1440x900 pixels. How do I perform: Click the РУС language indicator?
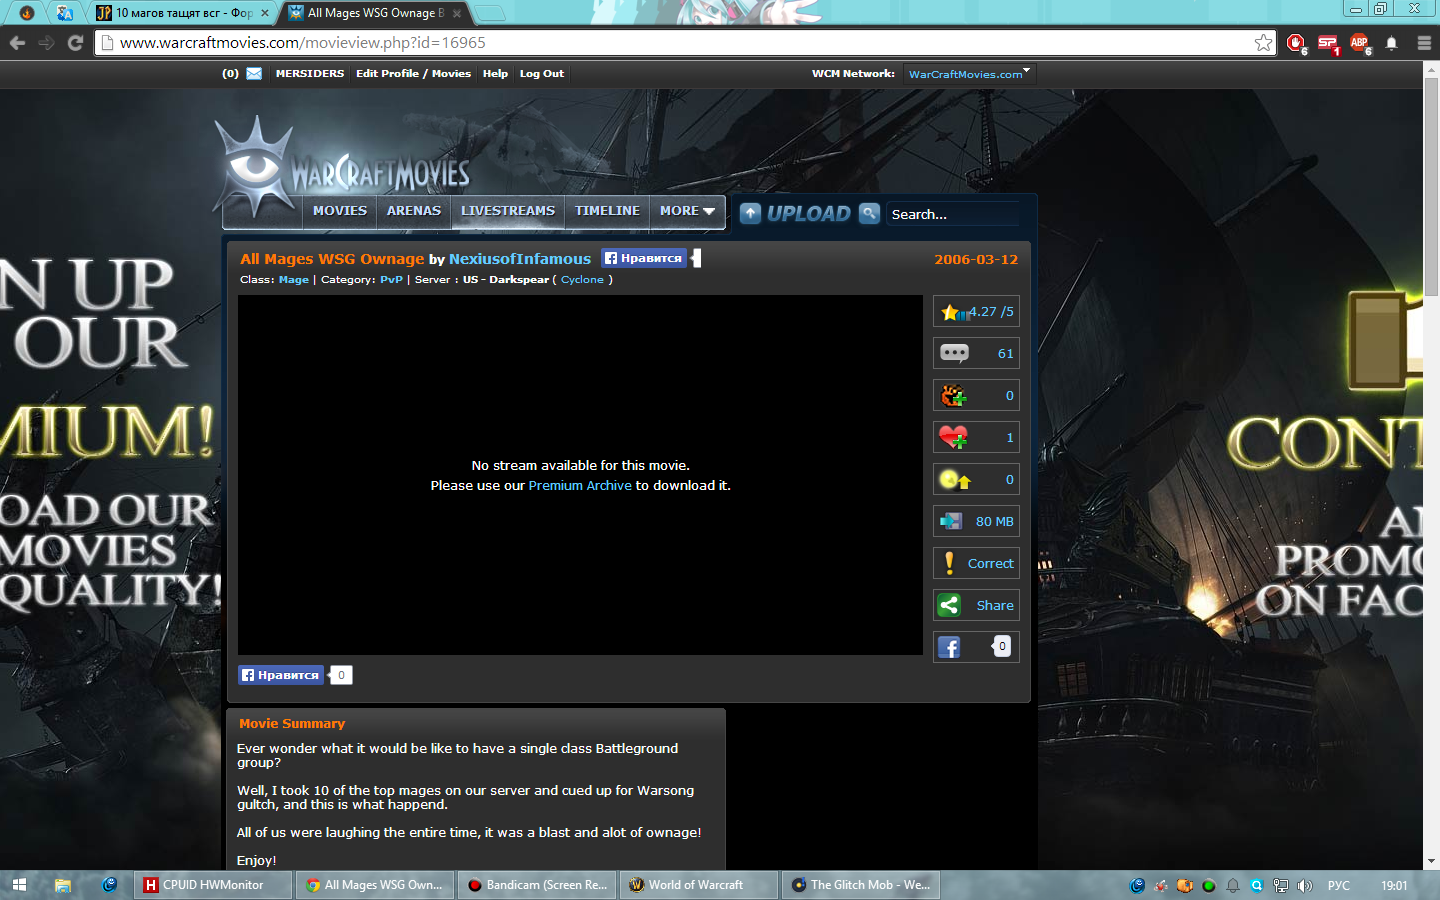tap(1339, 885)
